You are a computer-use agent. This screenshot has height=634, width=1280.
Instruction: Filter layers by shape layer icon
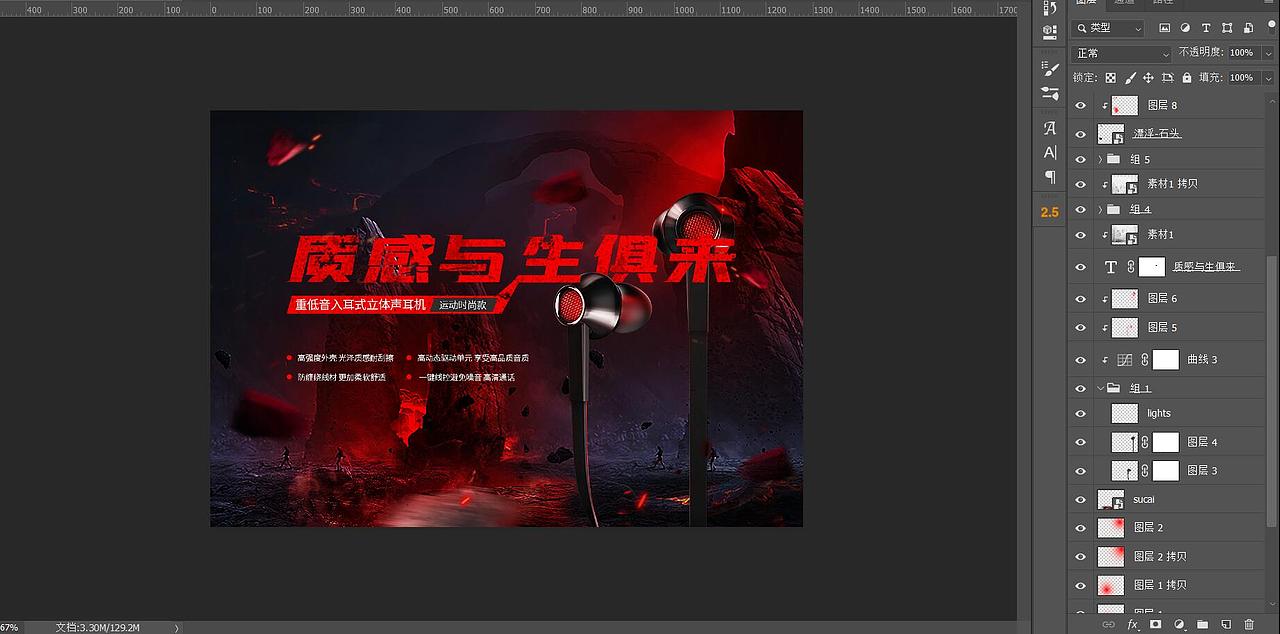(x=1226, y=28)
